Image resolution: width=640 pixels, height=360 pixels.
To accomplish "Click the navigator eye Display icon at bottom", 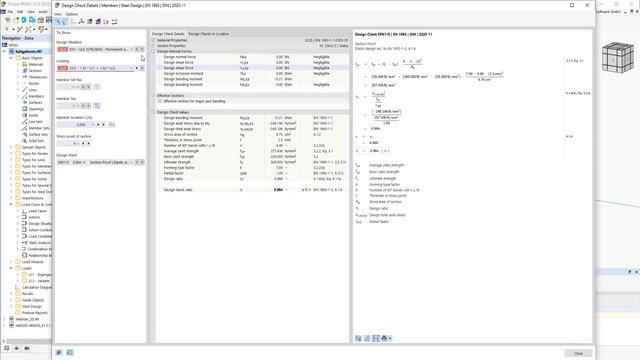I will [x=16, y=348].
